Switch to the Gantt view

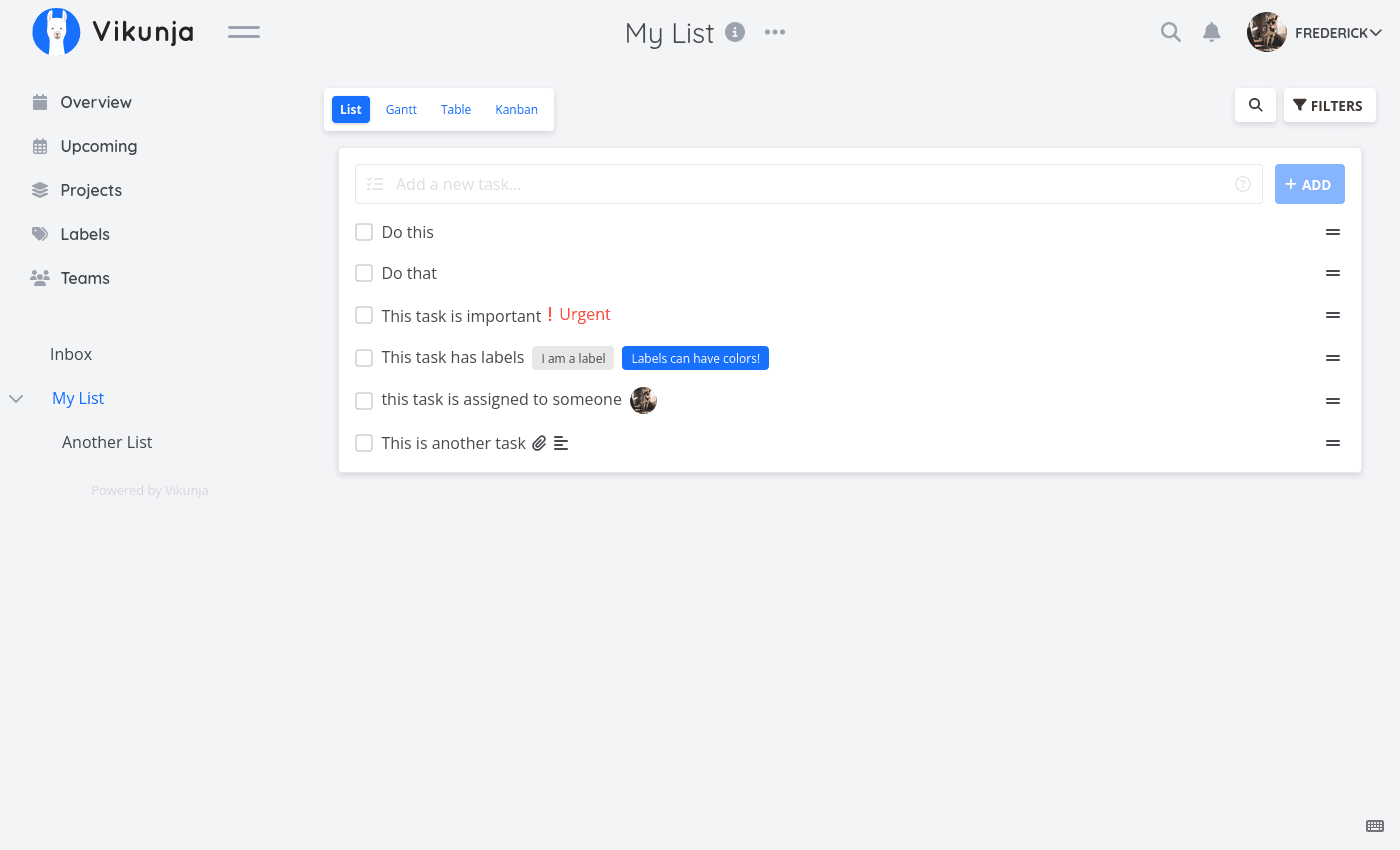click(x=401, y=110)
